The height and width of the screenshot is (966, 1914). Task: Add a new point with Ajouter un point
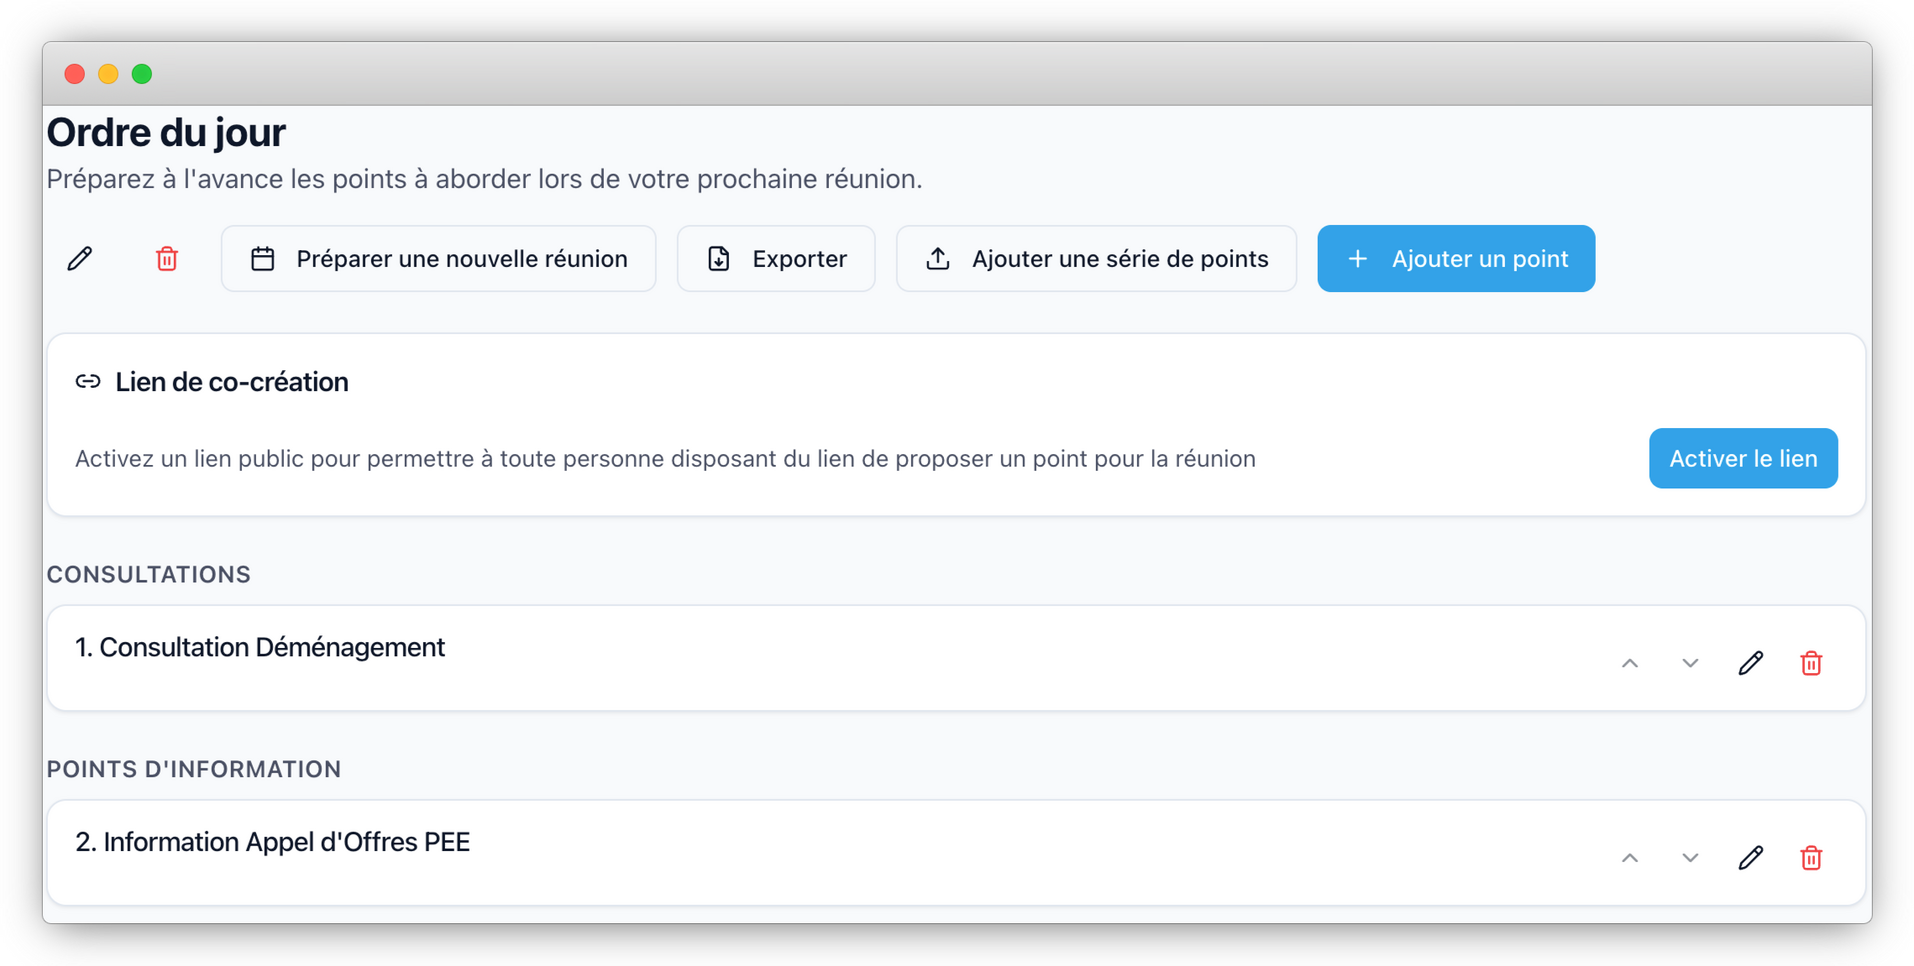coord(1456,259)
